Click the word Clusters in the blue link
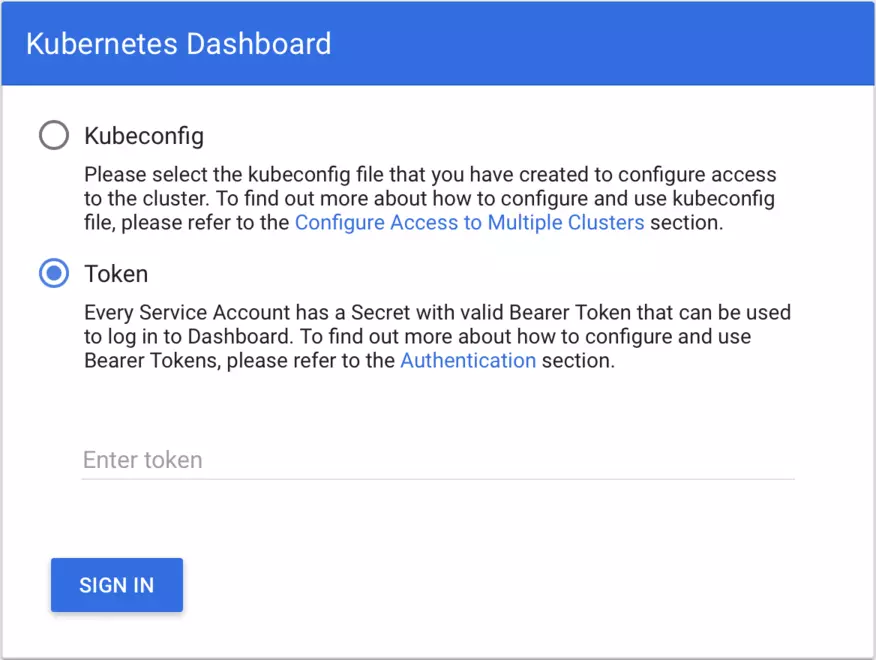876x660 pixels. (606, 222)
